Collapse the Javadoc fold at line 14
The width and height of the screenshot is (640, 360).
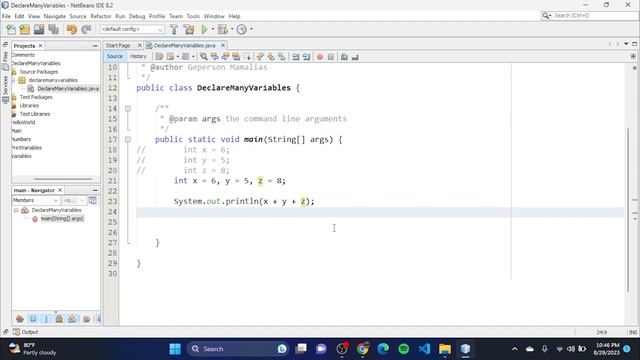click(128, 109)
